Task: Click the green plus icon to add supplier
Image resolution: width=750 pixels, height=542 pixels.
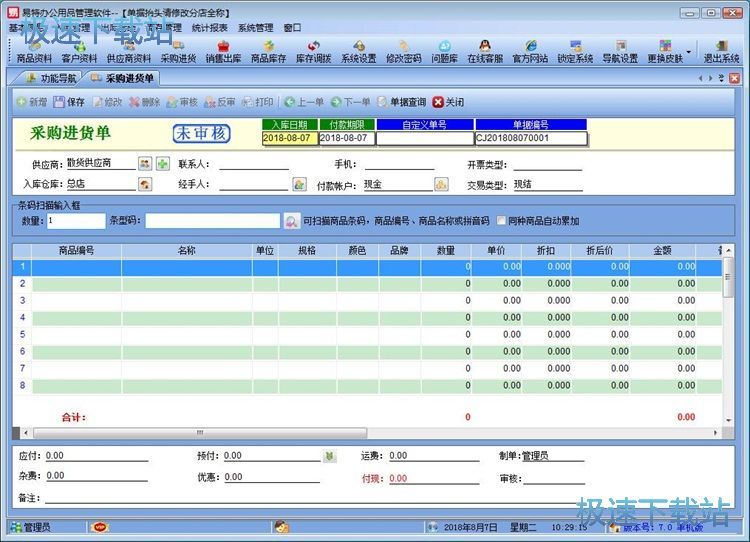Action: (x=163, y=164)
